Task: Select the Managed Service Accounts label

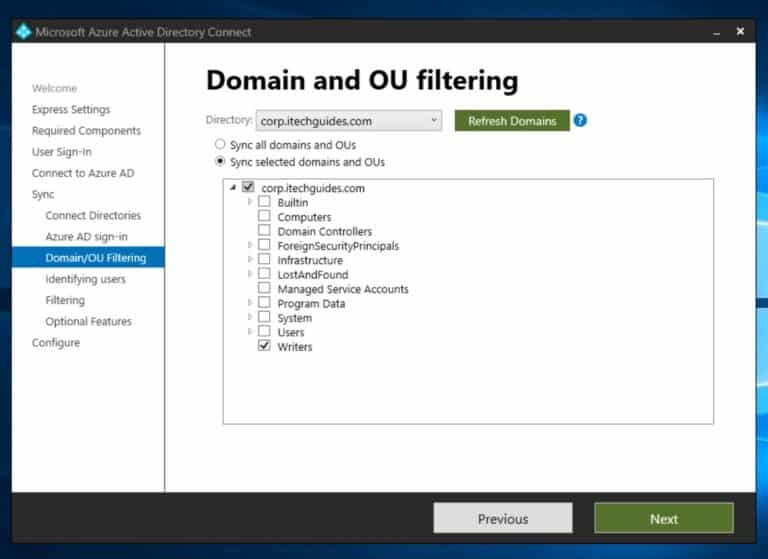Action: pyautogui.click(x=343, y=289)
